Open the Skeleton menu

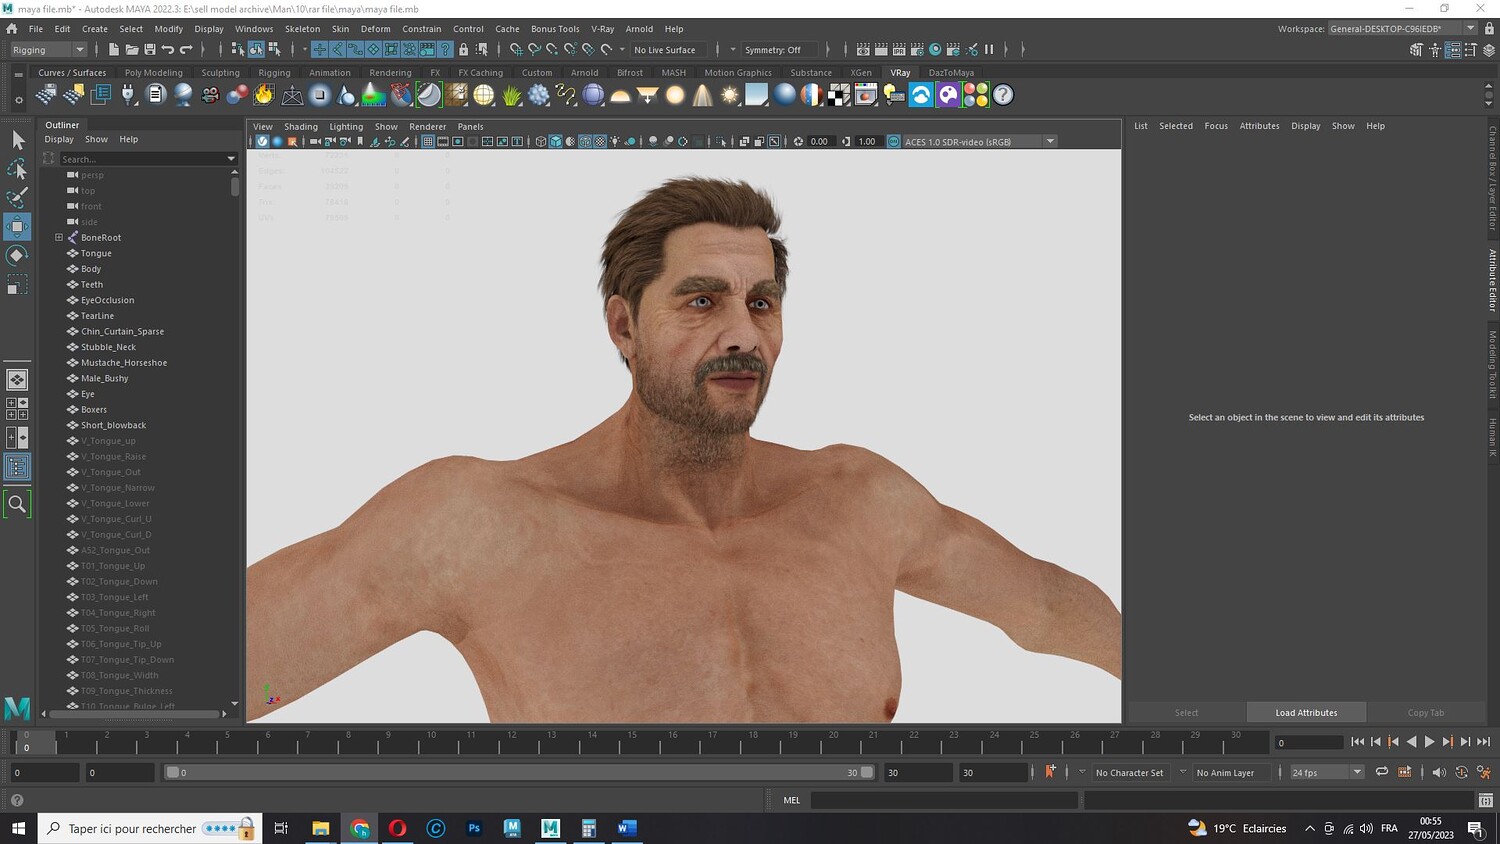tap(302, 29)
